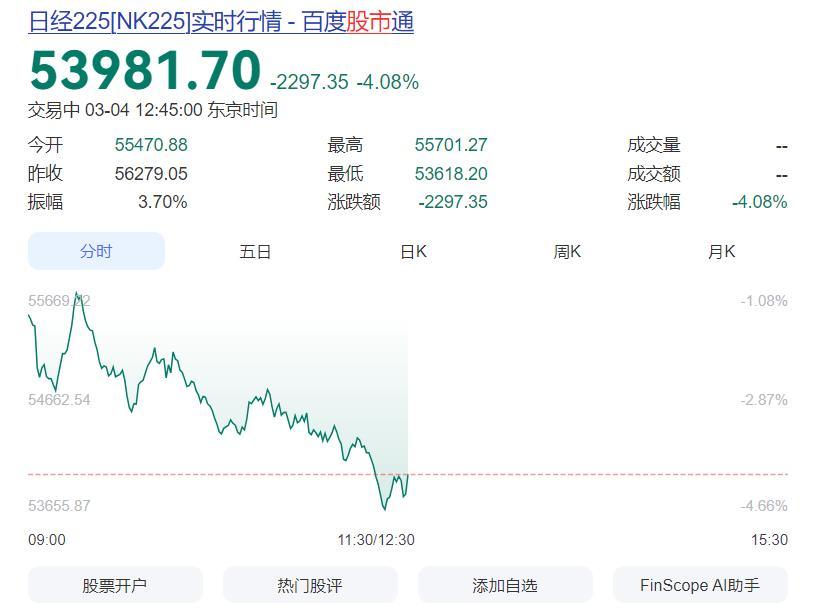This screenshot has width=820, height=615.
Task: Click the 11:30/12:30 midday axis label
Action: (x=375, y=540)
